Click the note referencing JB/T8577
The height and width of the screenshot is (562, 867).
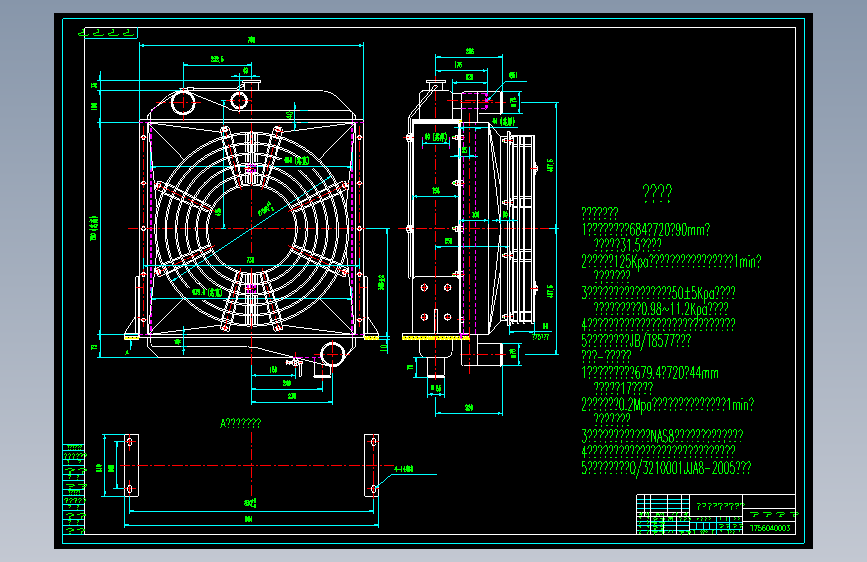point(636,340)
